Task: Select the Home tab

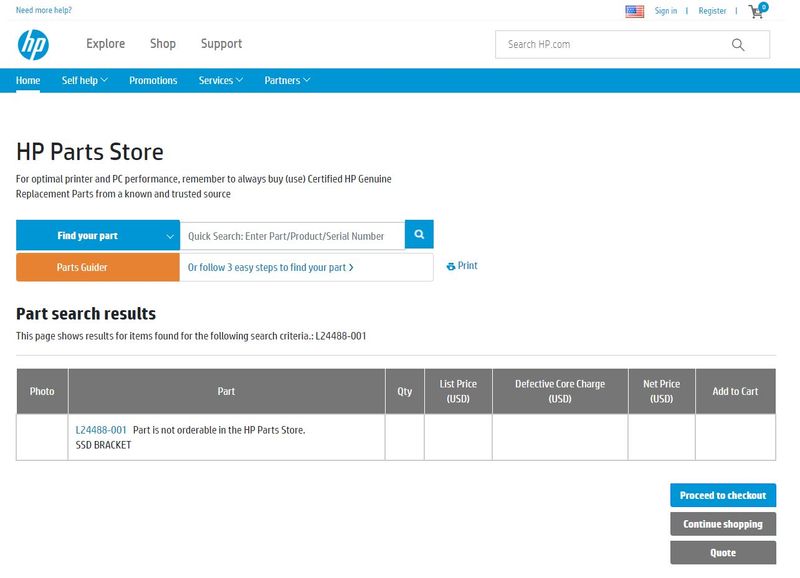Action: click(x=28, y=81)
